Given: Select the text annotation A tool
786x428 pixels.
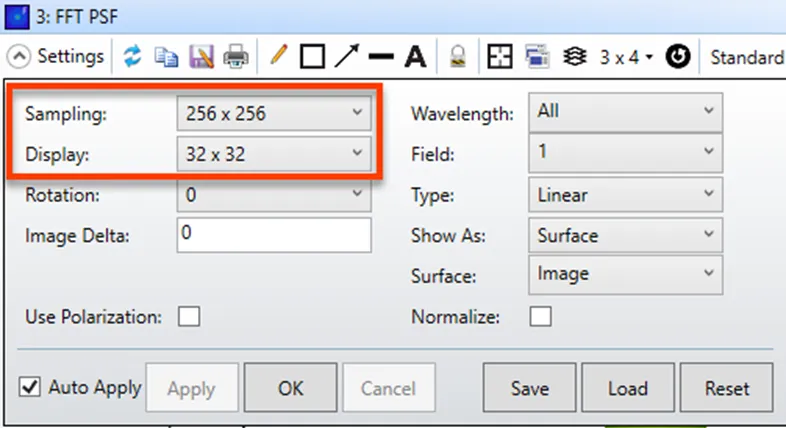Looking at the screenshot, I should [x=414, y=57].
